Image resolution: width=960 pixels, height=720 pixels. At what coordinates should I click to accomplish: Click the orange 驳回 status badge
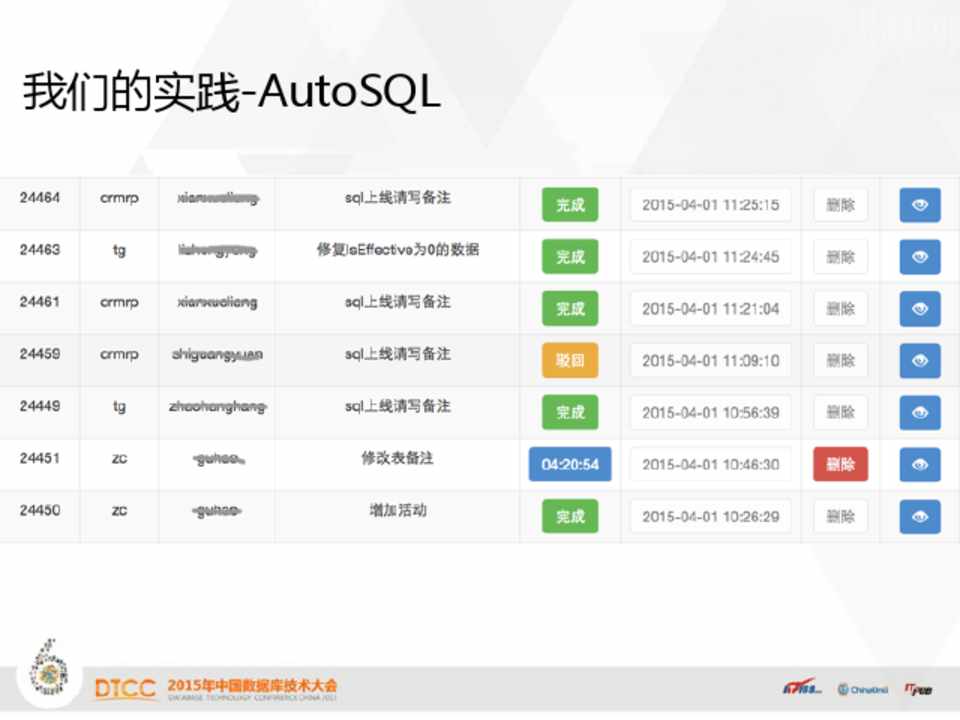[570, 361]
